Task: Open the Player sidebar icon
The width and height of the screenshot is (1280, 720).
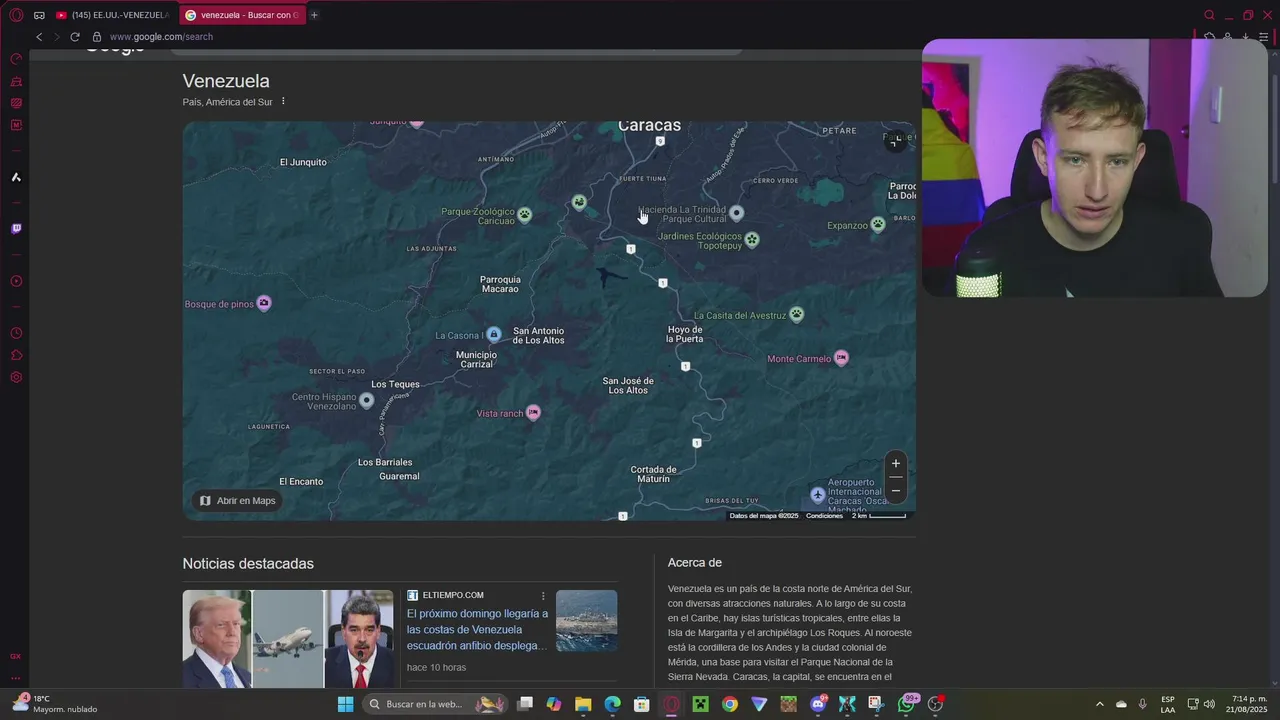Action: point(16,281)
